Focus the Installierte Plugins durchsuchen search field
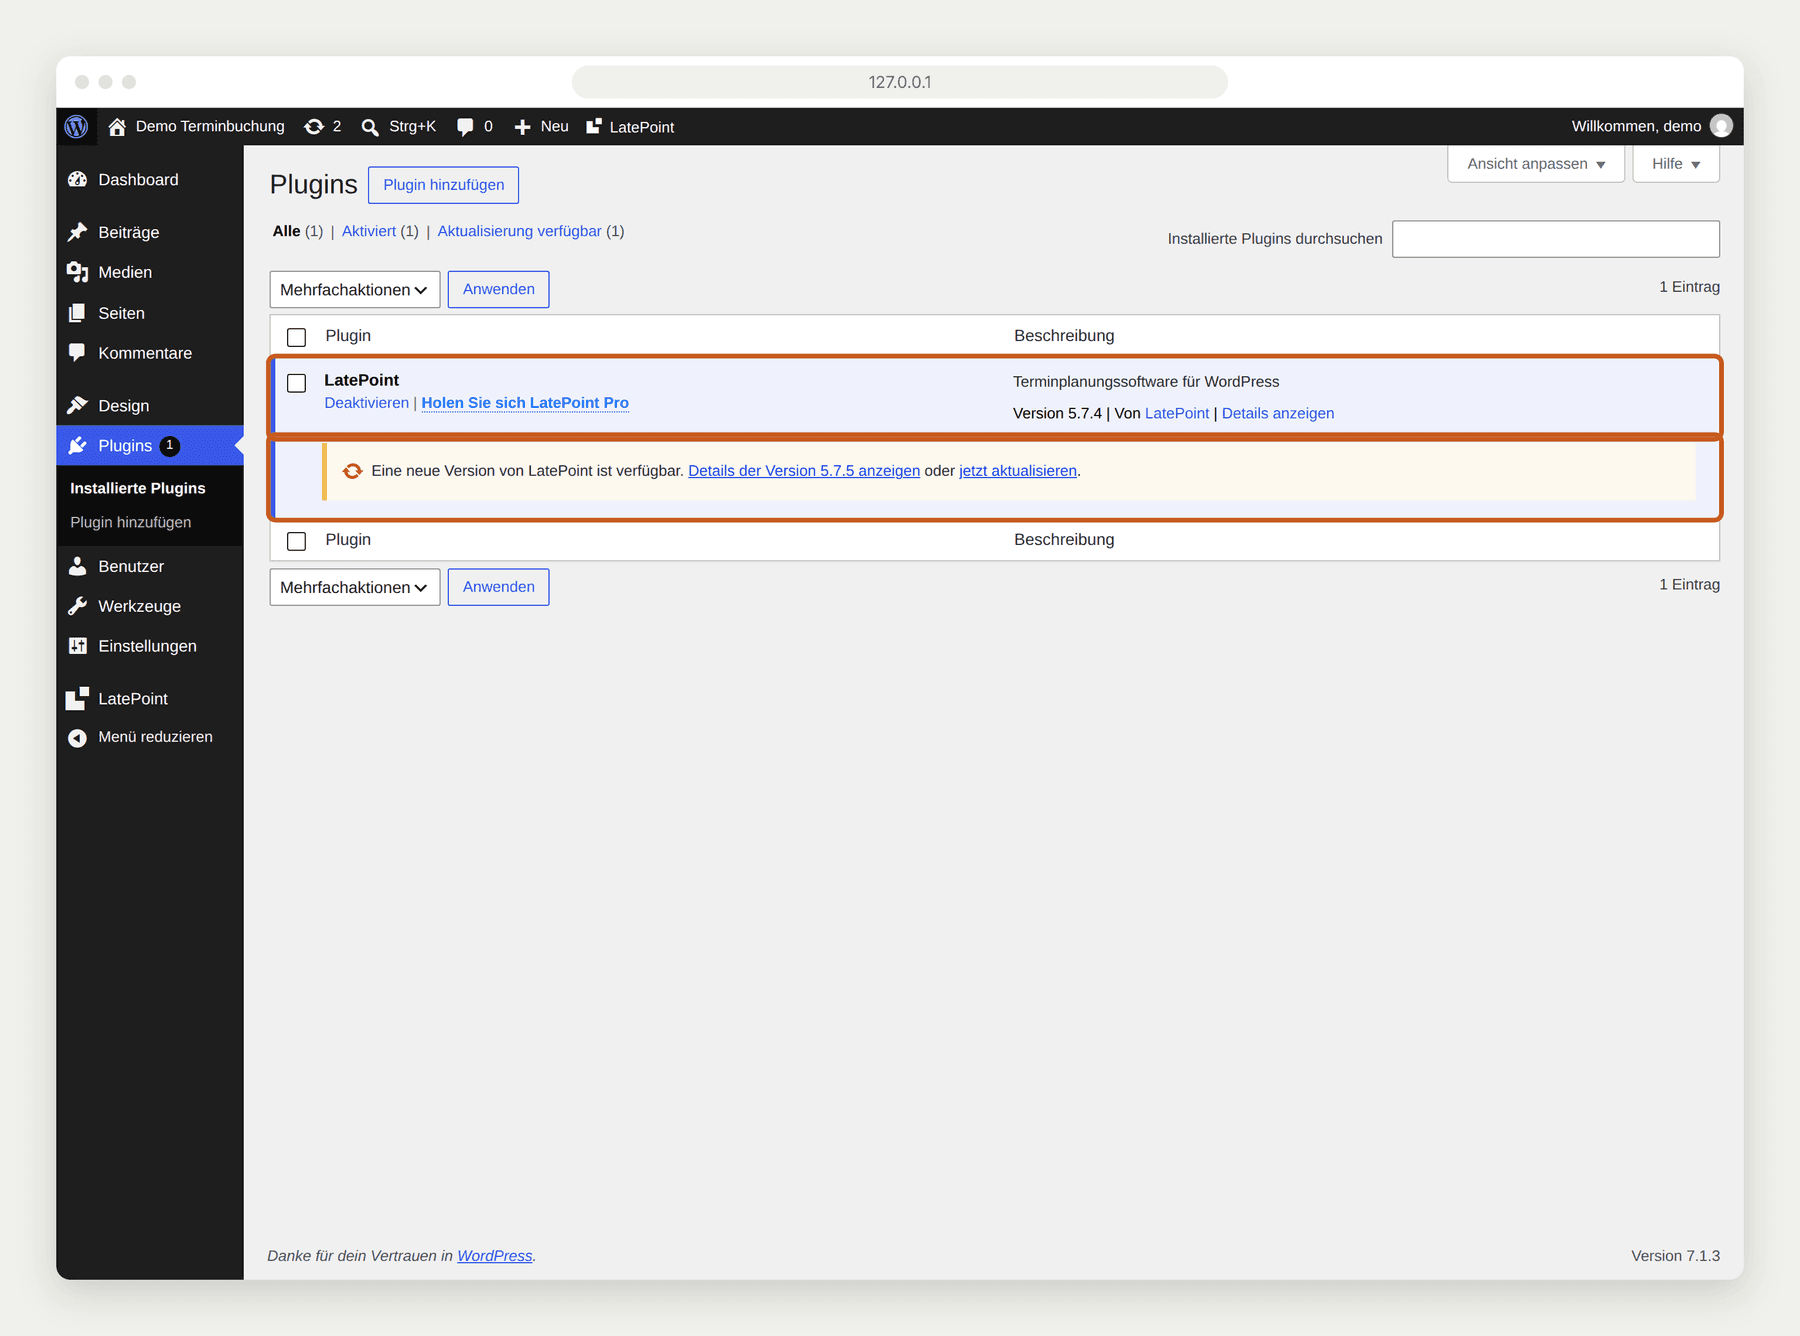The height and width of the screenshot is (1336, 1800). coord(1556,239)
